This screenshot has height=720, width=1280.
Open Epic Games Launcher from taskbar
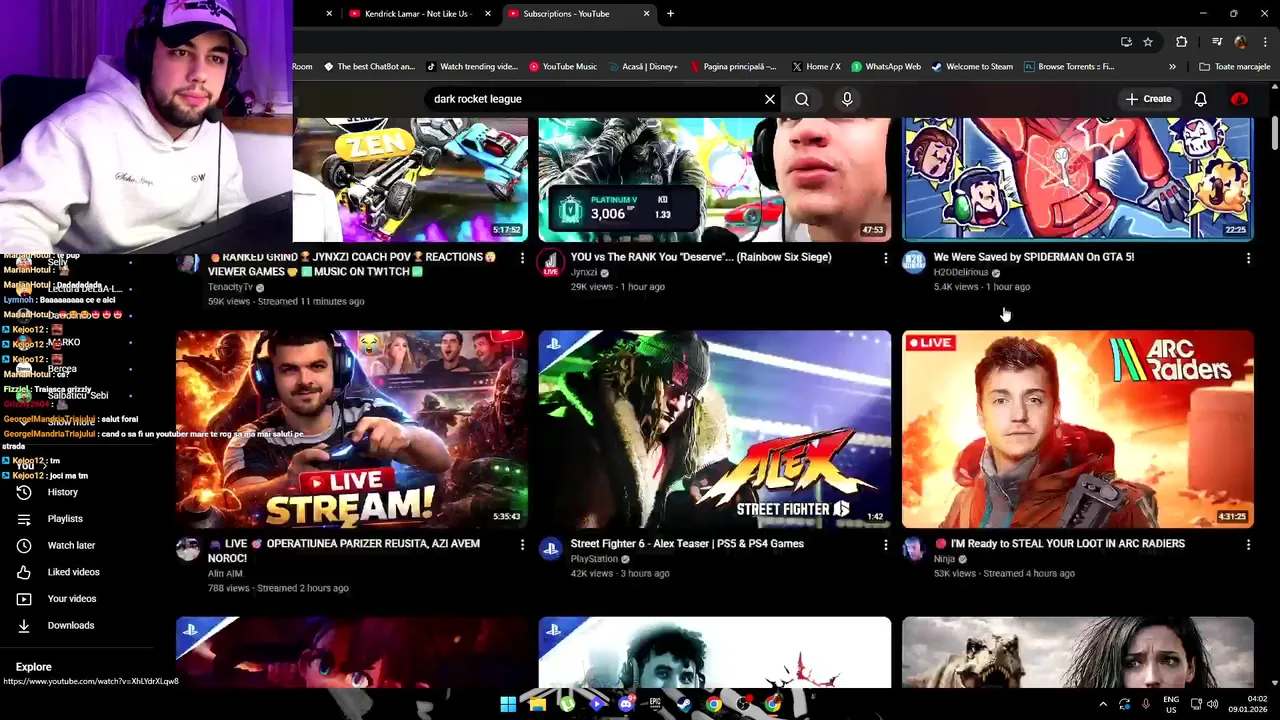pos(655,704)
